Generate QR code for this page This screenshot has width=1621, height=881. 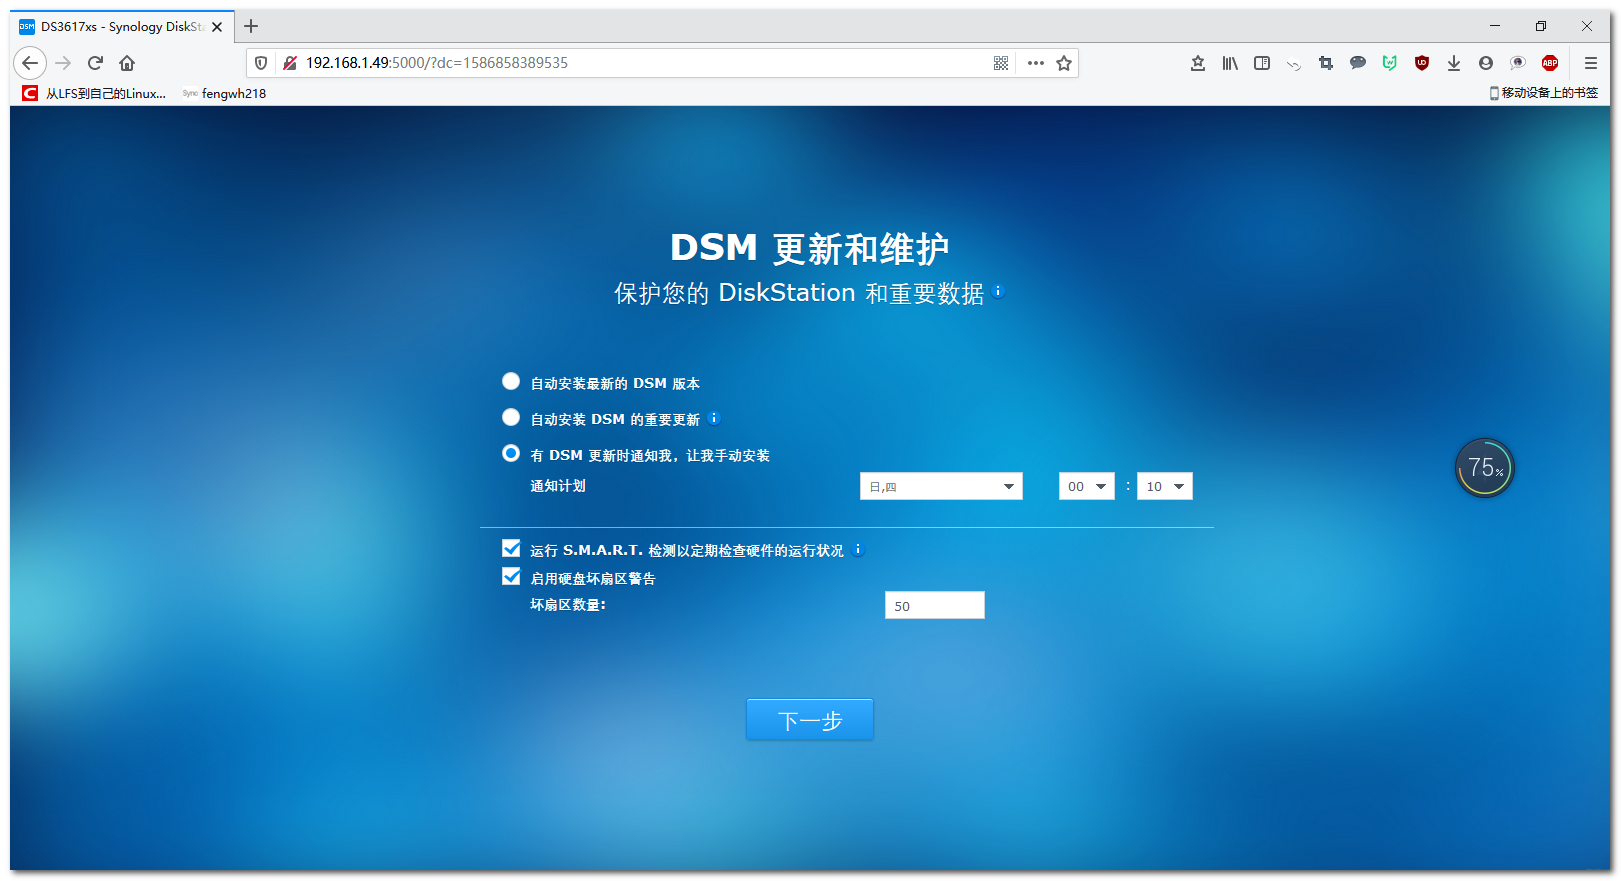point(1001,63)
